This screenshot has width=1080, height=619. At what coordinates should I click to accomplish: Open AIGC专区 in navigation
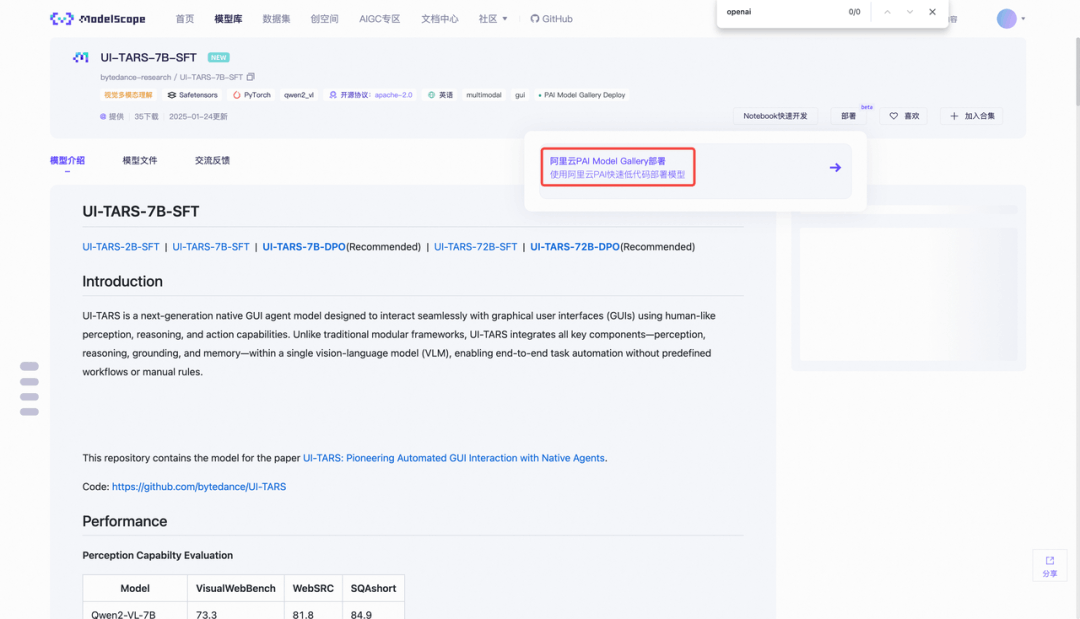tap(380, 19)
